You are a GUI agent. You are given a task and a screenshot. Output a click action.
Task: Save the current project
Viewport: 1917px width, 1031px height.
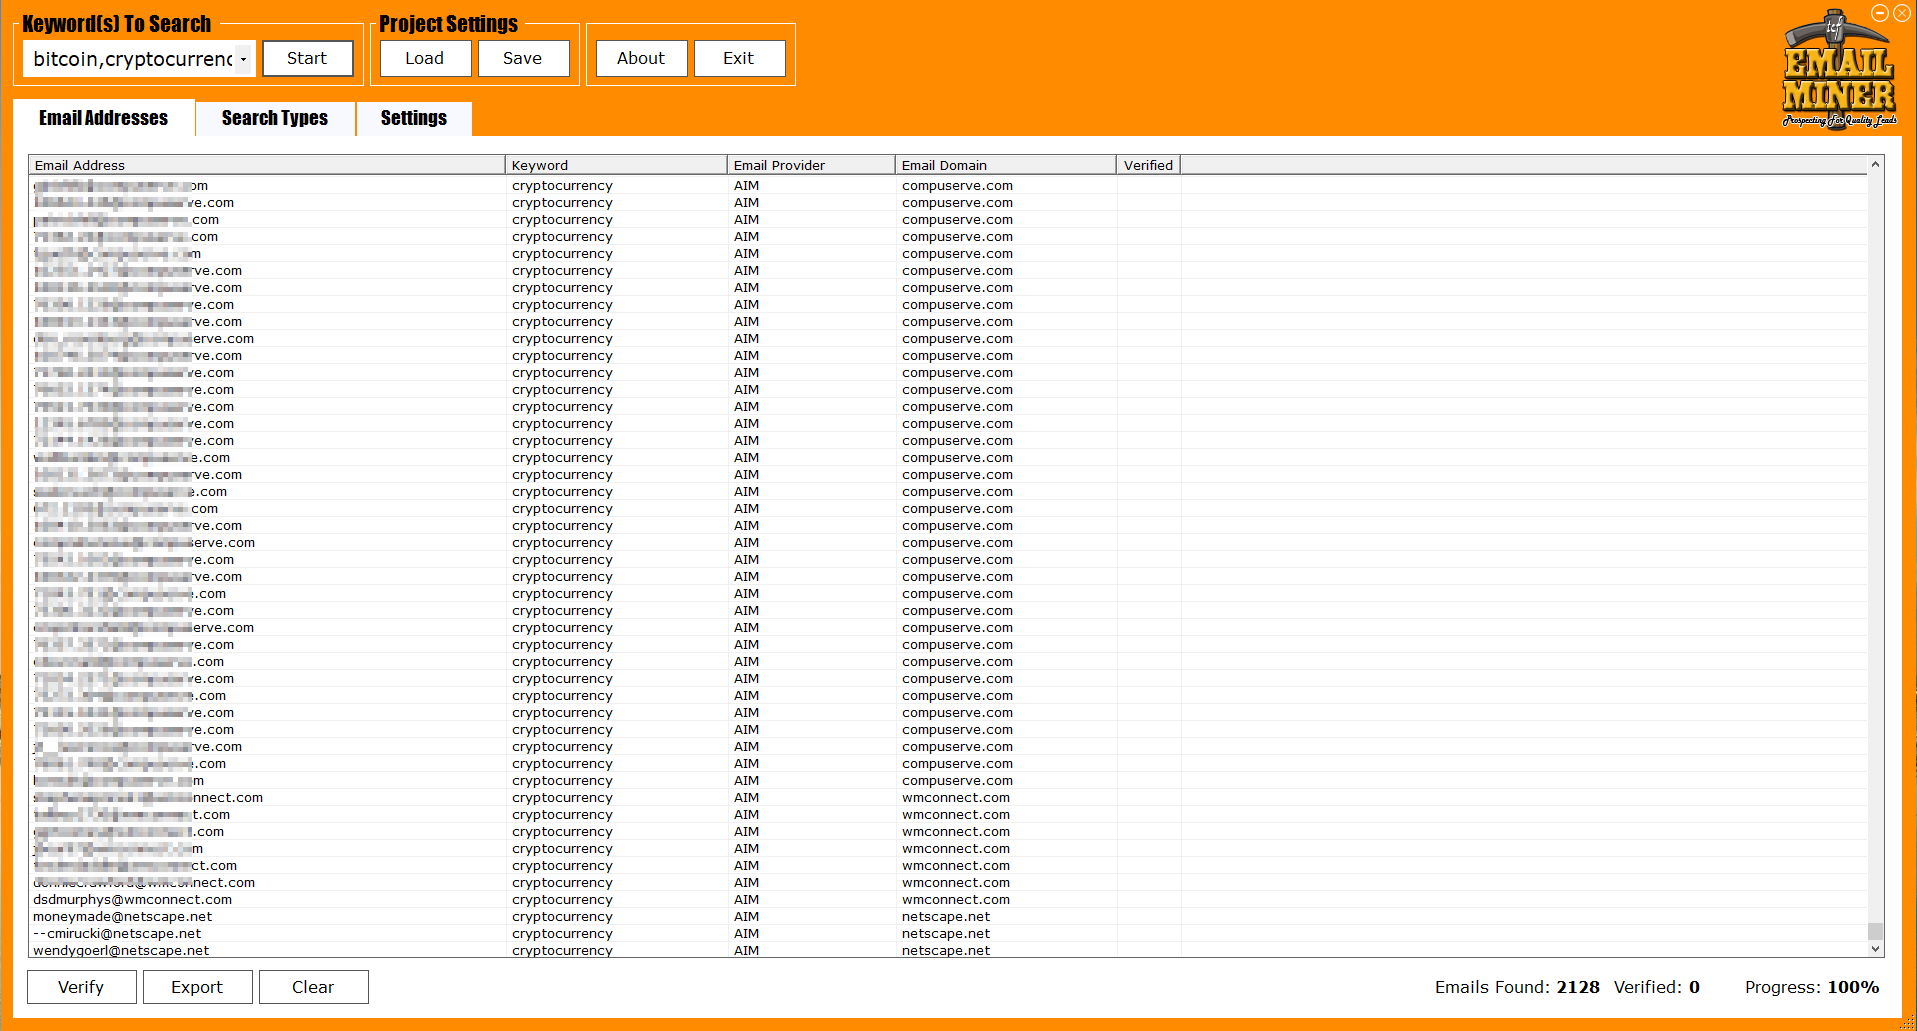pyautogui.click(x=523, y=58)
